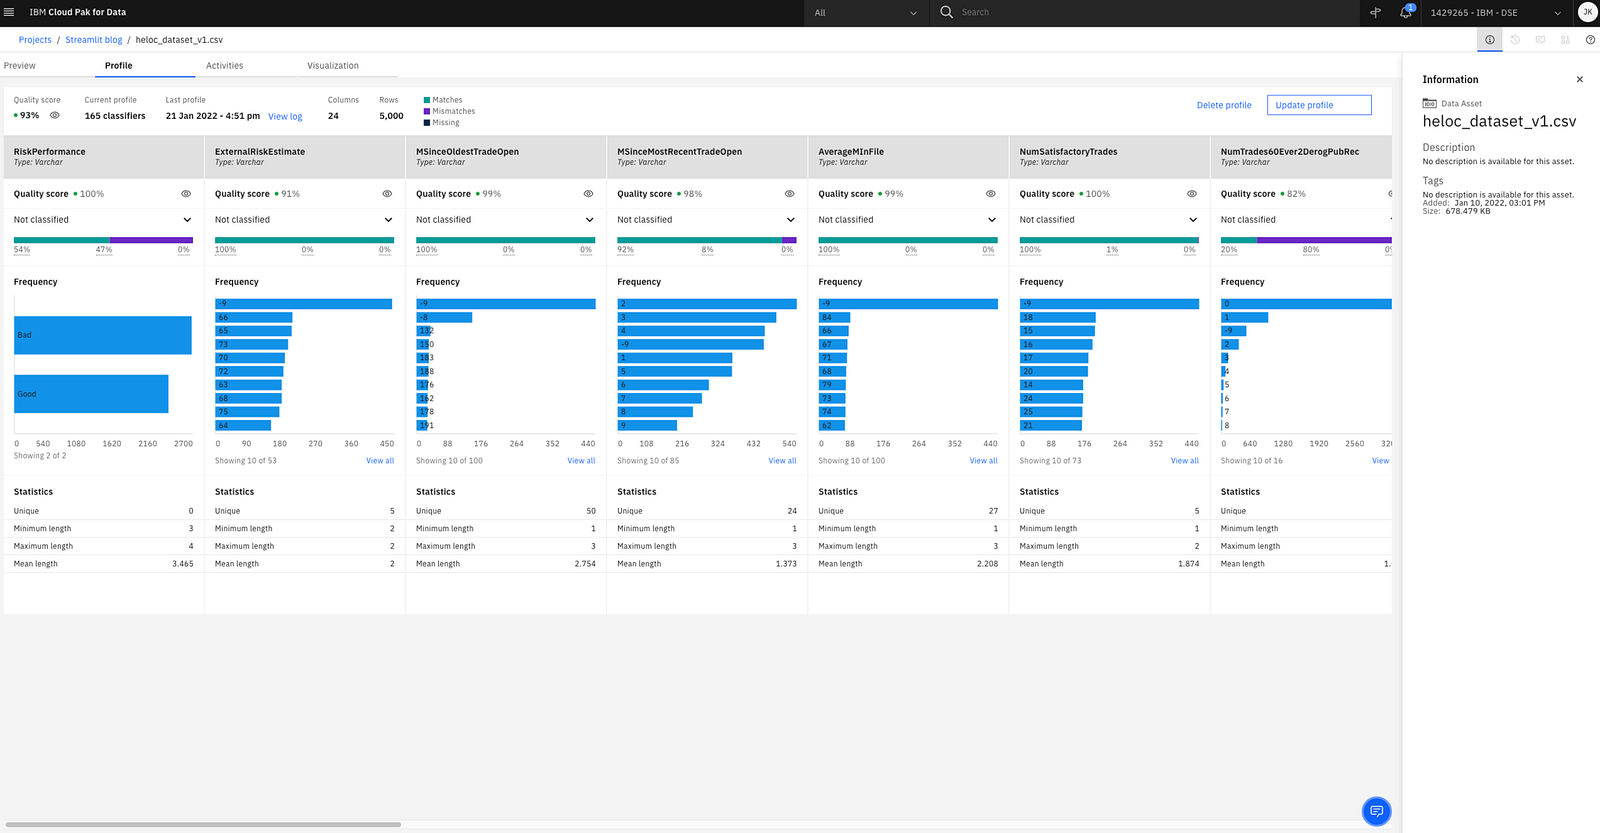Toggle RiskPerformance quality score eye icon
Screen dimensions: 1600x833
click(x=186, y=194)
